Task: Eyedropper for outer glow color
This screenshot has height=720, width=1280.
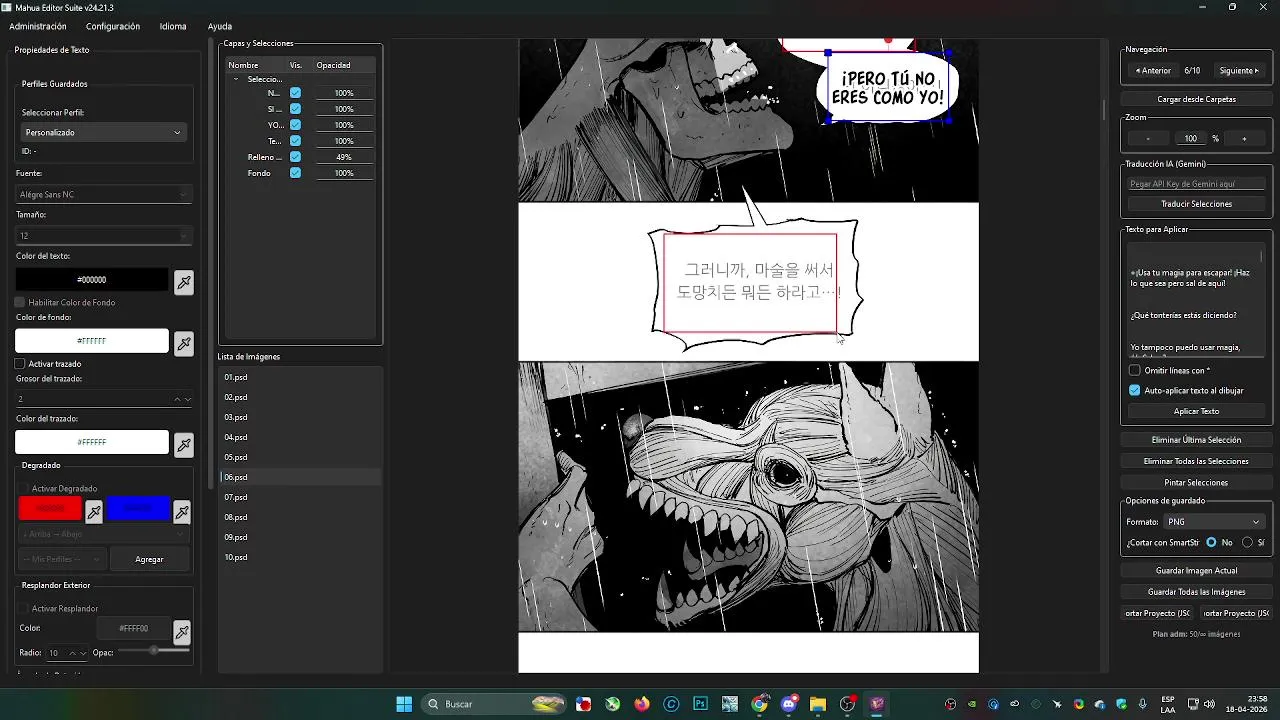Action: point(182,631)
